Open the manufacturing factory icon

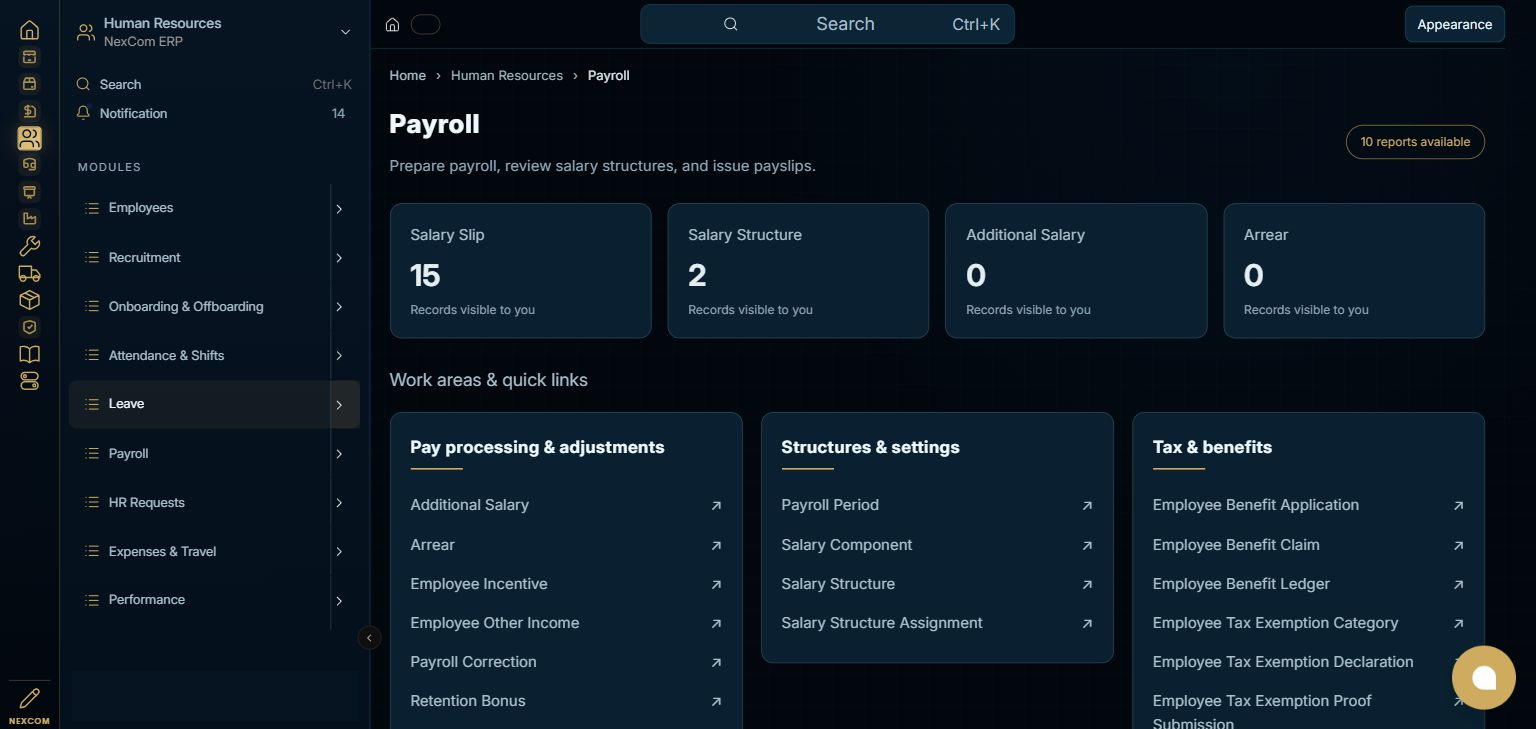click(x=30, y=219)
